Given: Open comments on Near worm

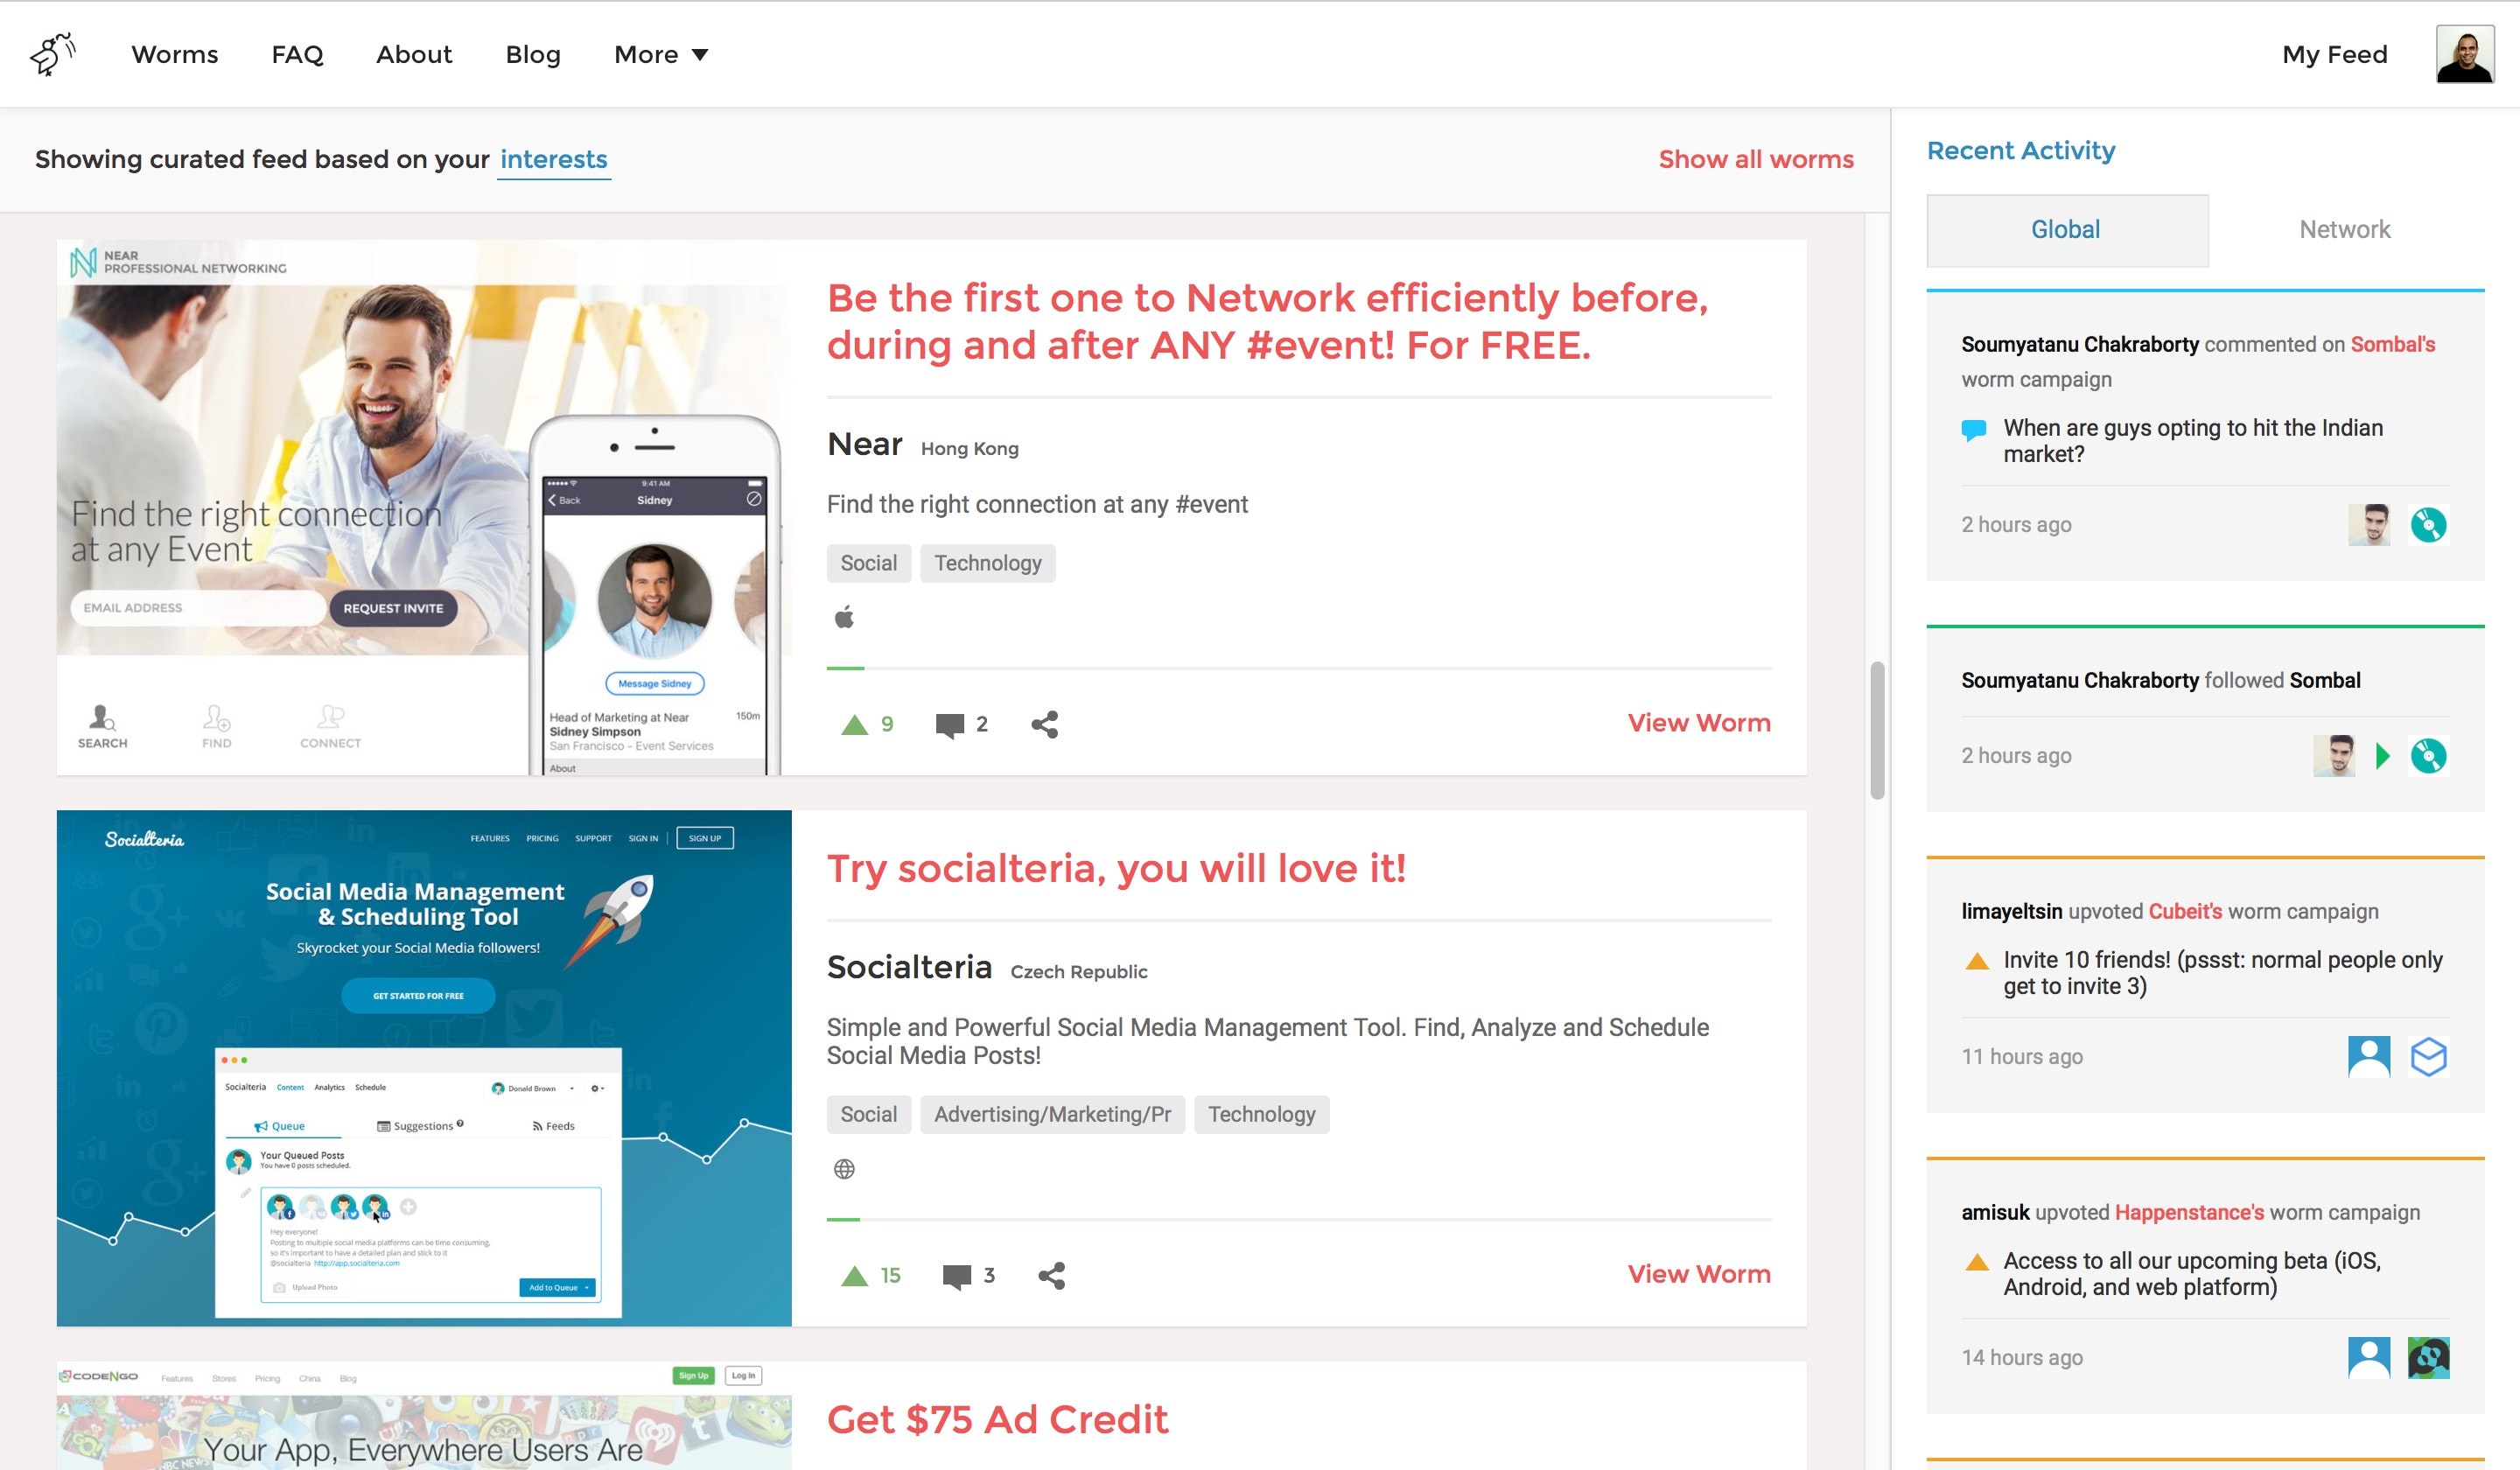Looking at the screenshot, I should 949,725.
